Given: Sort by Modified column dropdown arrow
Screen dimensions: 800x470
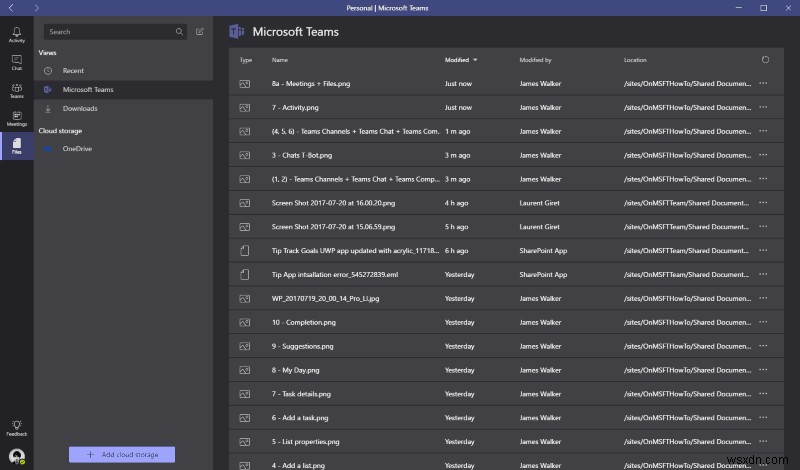Looking at the screenshot, I should click(475, 60).
